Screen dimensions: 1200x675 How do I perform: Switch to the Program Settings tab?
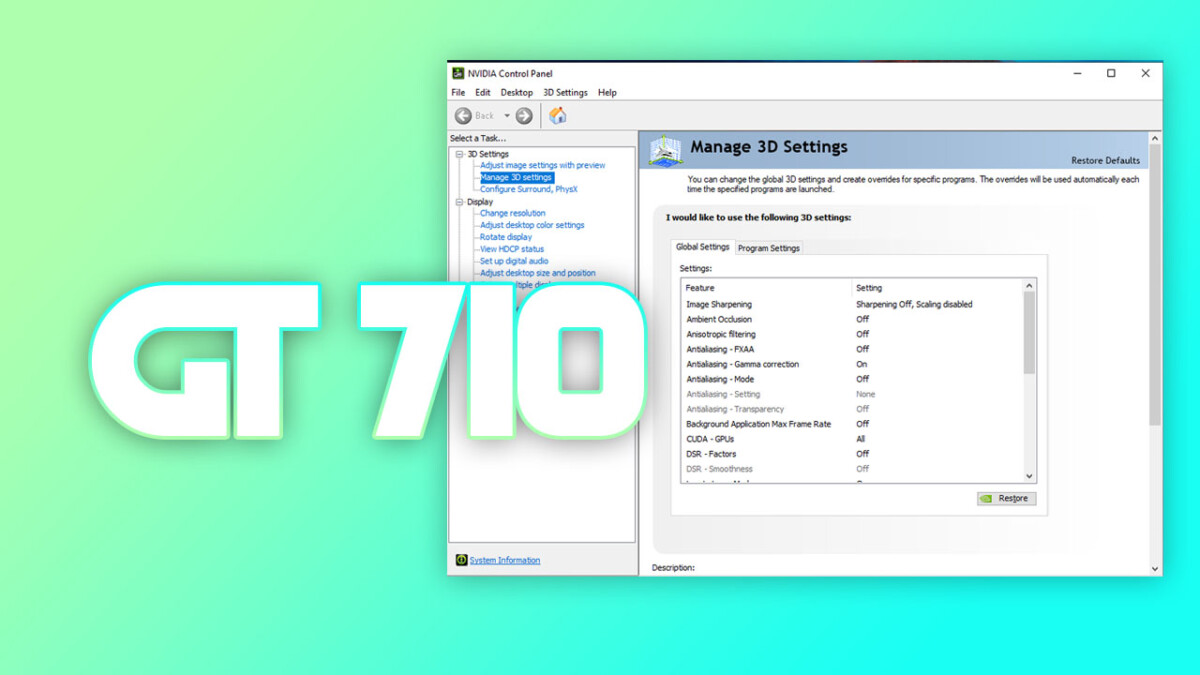768,247
